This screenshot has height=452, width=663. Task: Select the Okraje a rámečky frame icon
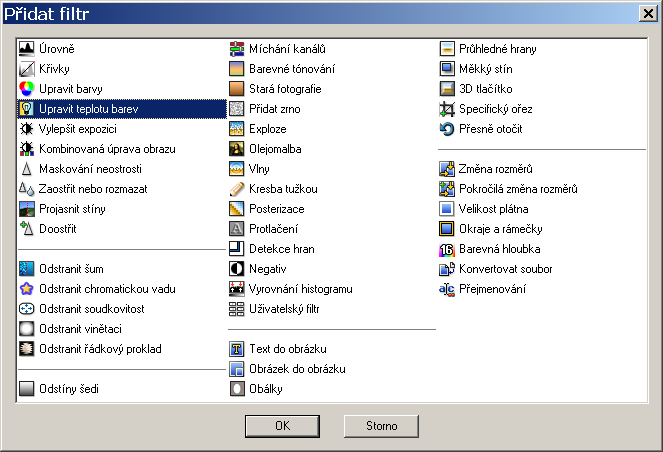pos(447,229)
